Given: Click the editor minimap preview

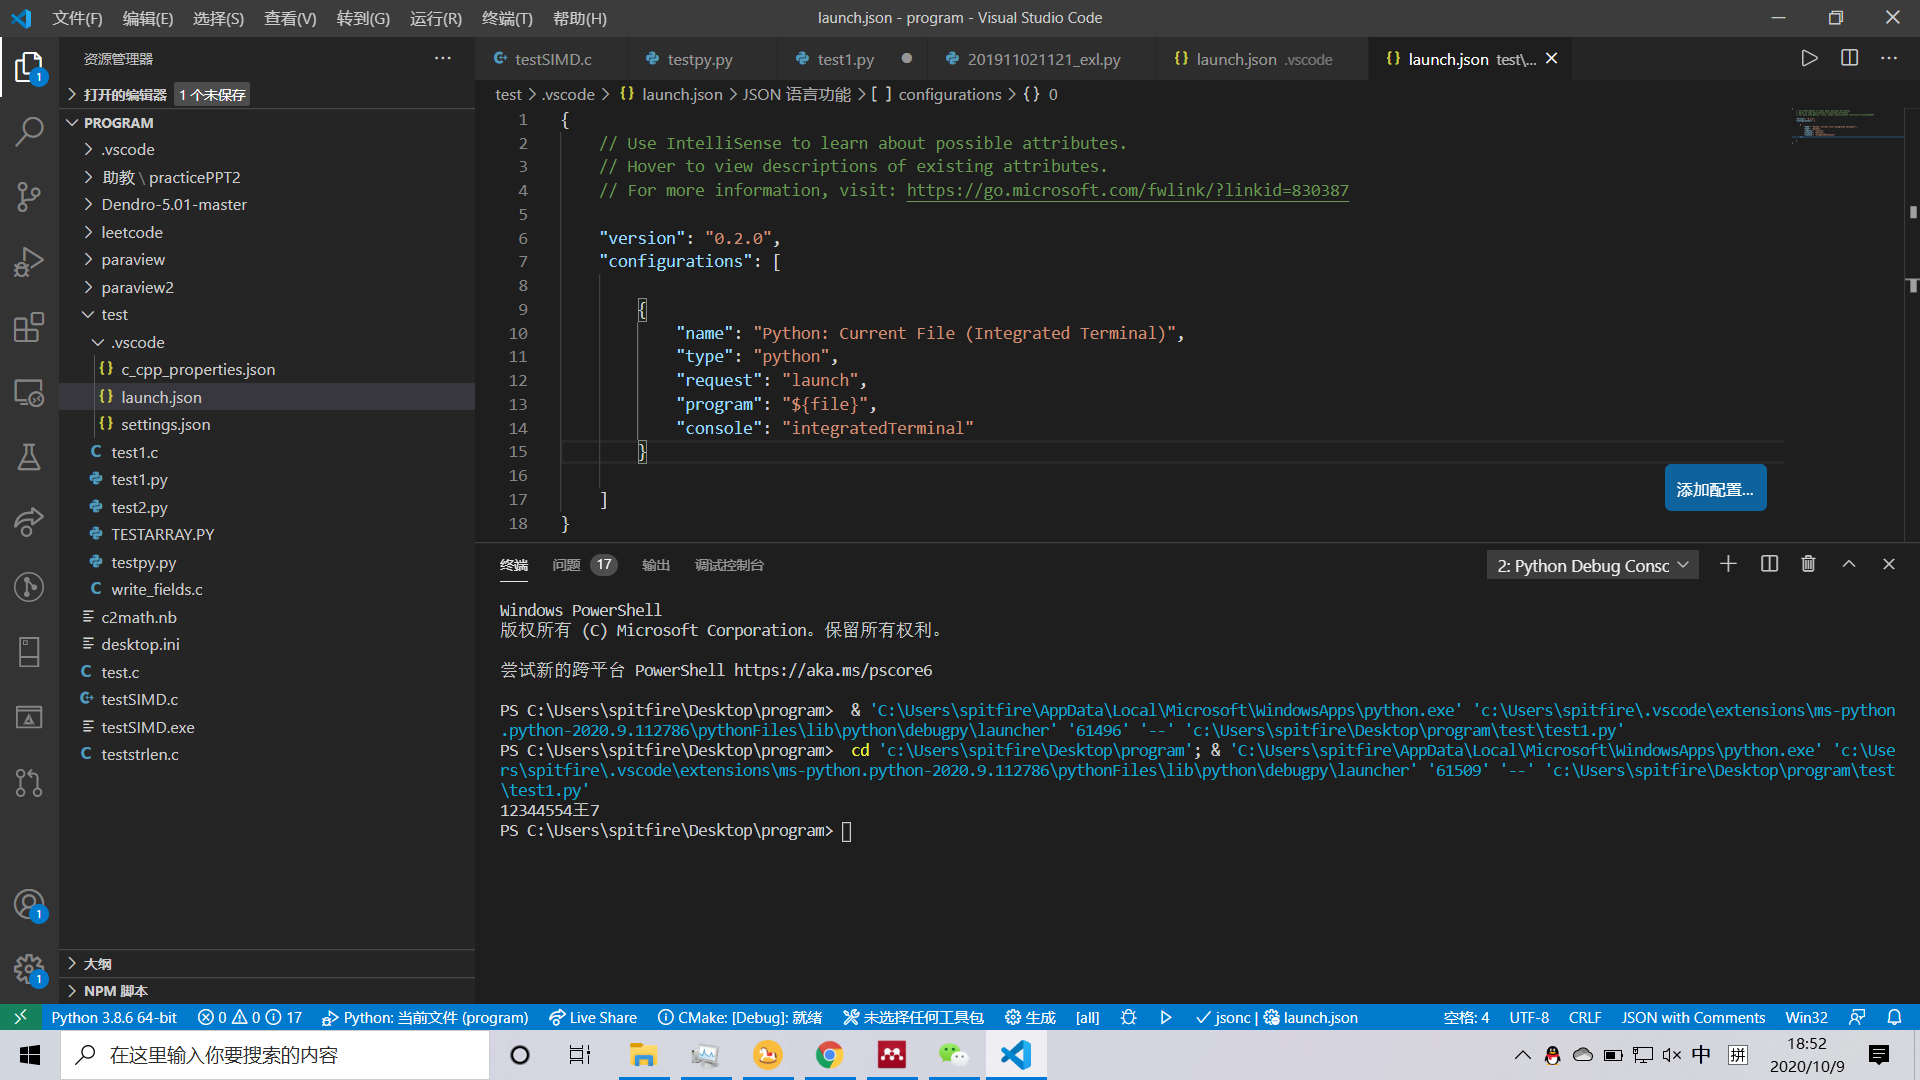Looking at the screenshot, I should point(1845,124).
